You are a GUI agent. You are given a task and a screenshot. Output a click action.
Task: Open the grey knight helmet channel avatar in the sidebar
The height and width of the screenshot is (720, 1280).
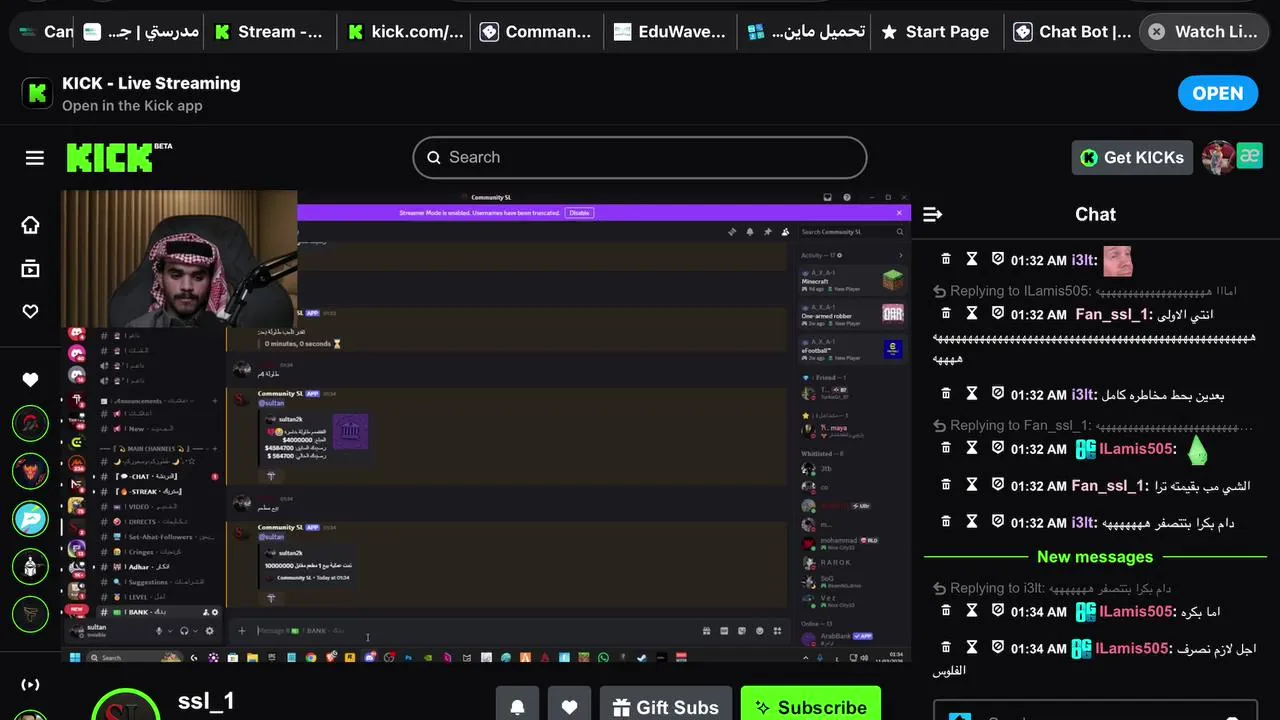click(31, 567)
